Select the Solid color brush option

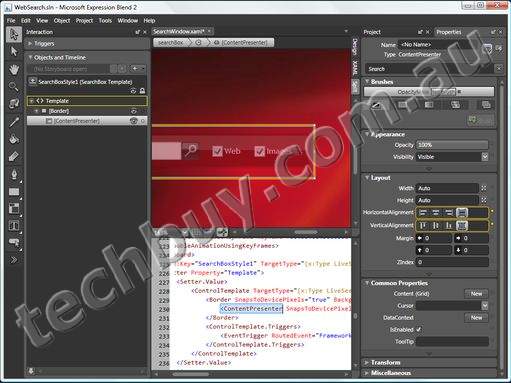coord(403,105)
